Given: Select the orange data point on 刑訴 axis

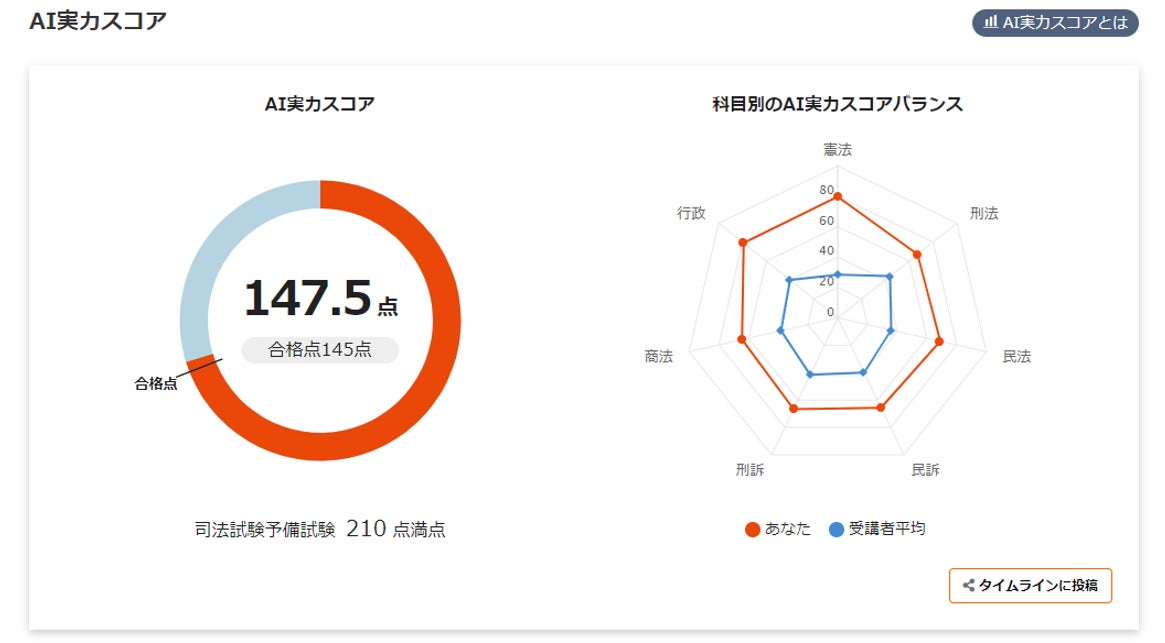Looking at the screenshot, I should tap(793, 408).
